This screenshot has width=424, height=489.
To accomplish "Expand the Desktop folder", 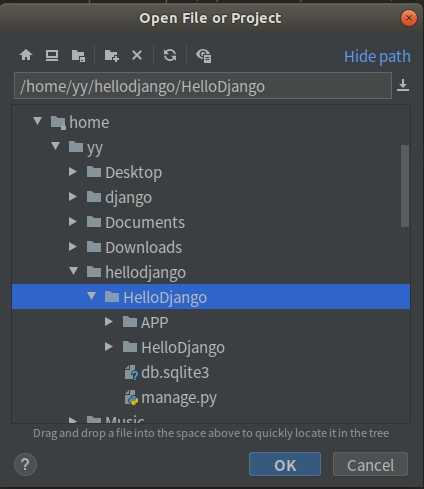I will (72, 172).
